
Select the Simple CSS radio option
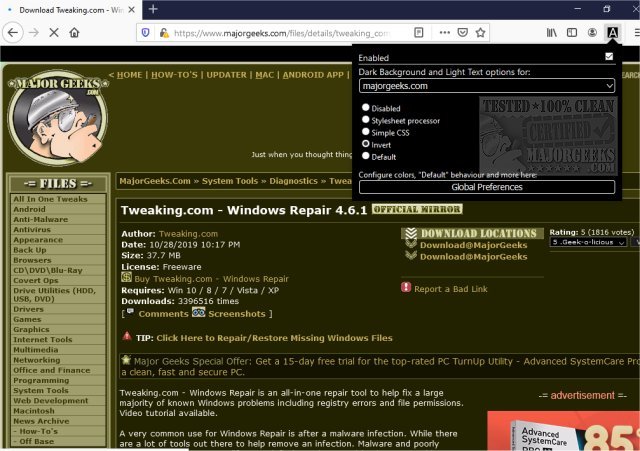(x=366, y=132)
